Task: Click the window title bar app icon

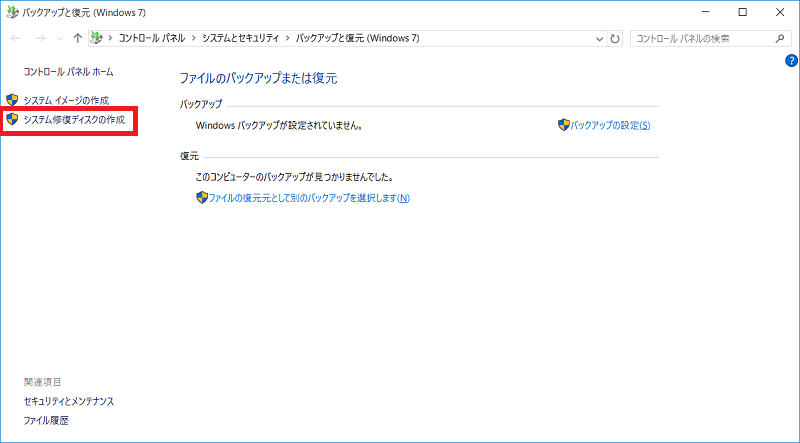Action: point(12,13)
